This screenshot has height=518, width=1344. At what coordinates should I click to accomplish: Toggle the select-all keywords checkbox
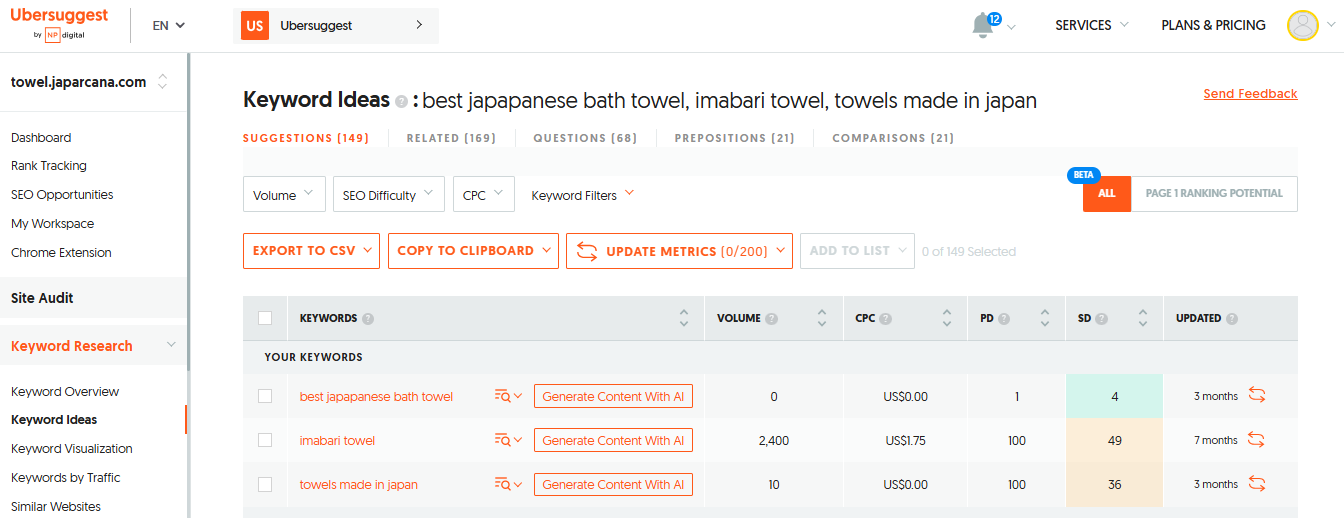(x=265, y=318)
